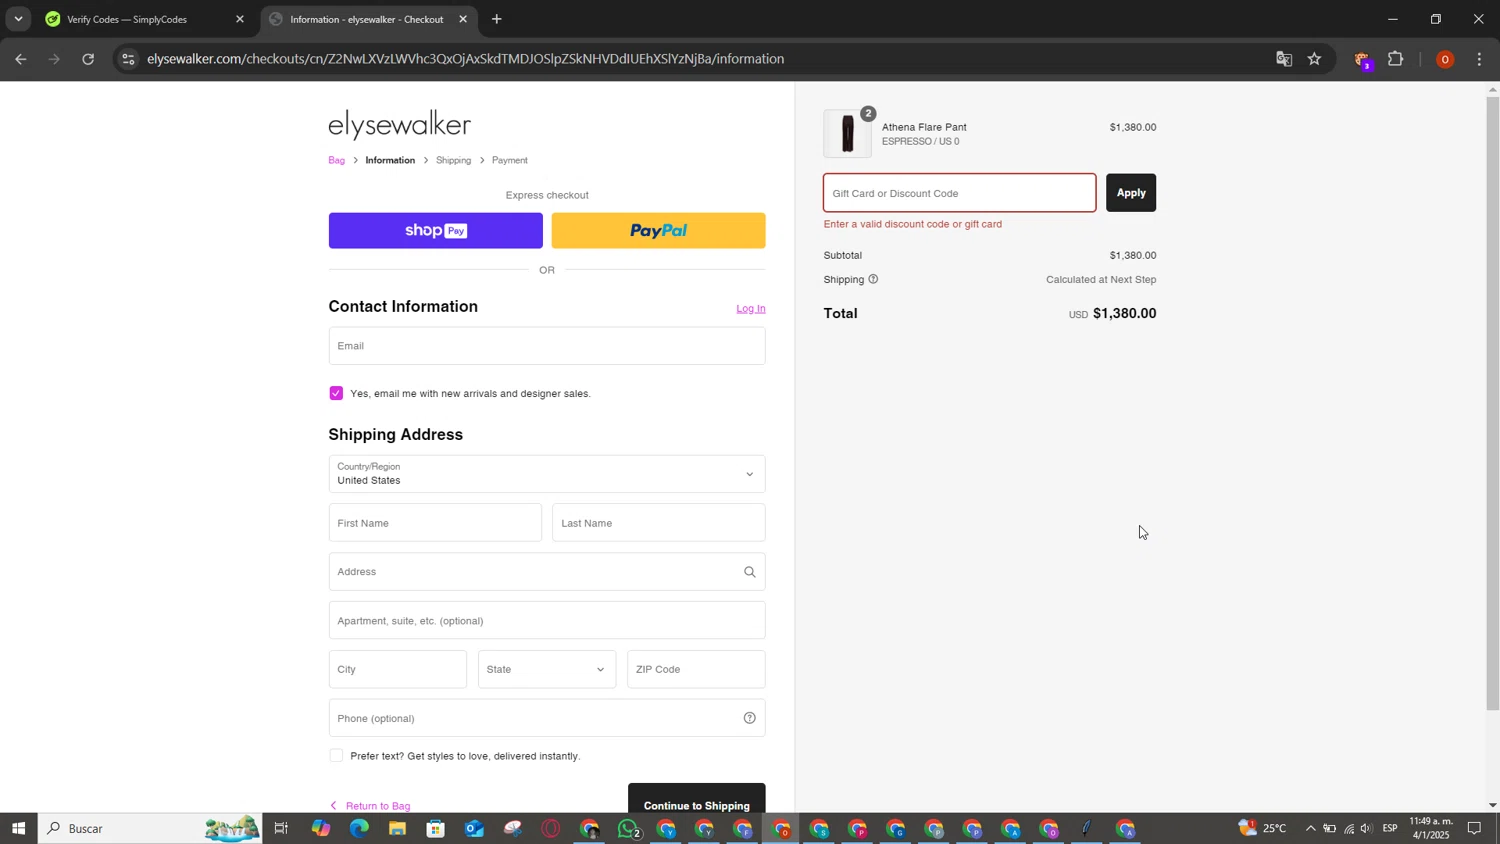Viewport: 1500px width, 844px height.
Task: Click the City field
Action: tap(397, 670)
